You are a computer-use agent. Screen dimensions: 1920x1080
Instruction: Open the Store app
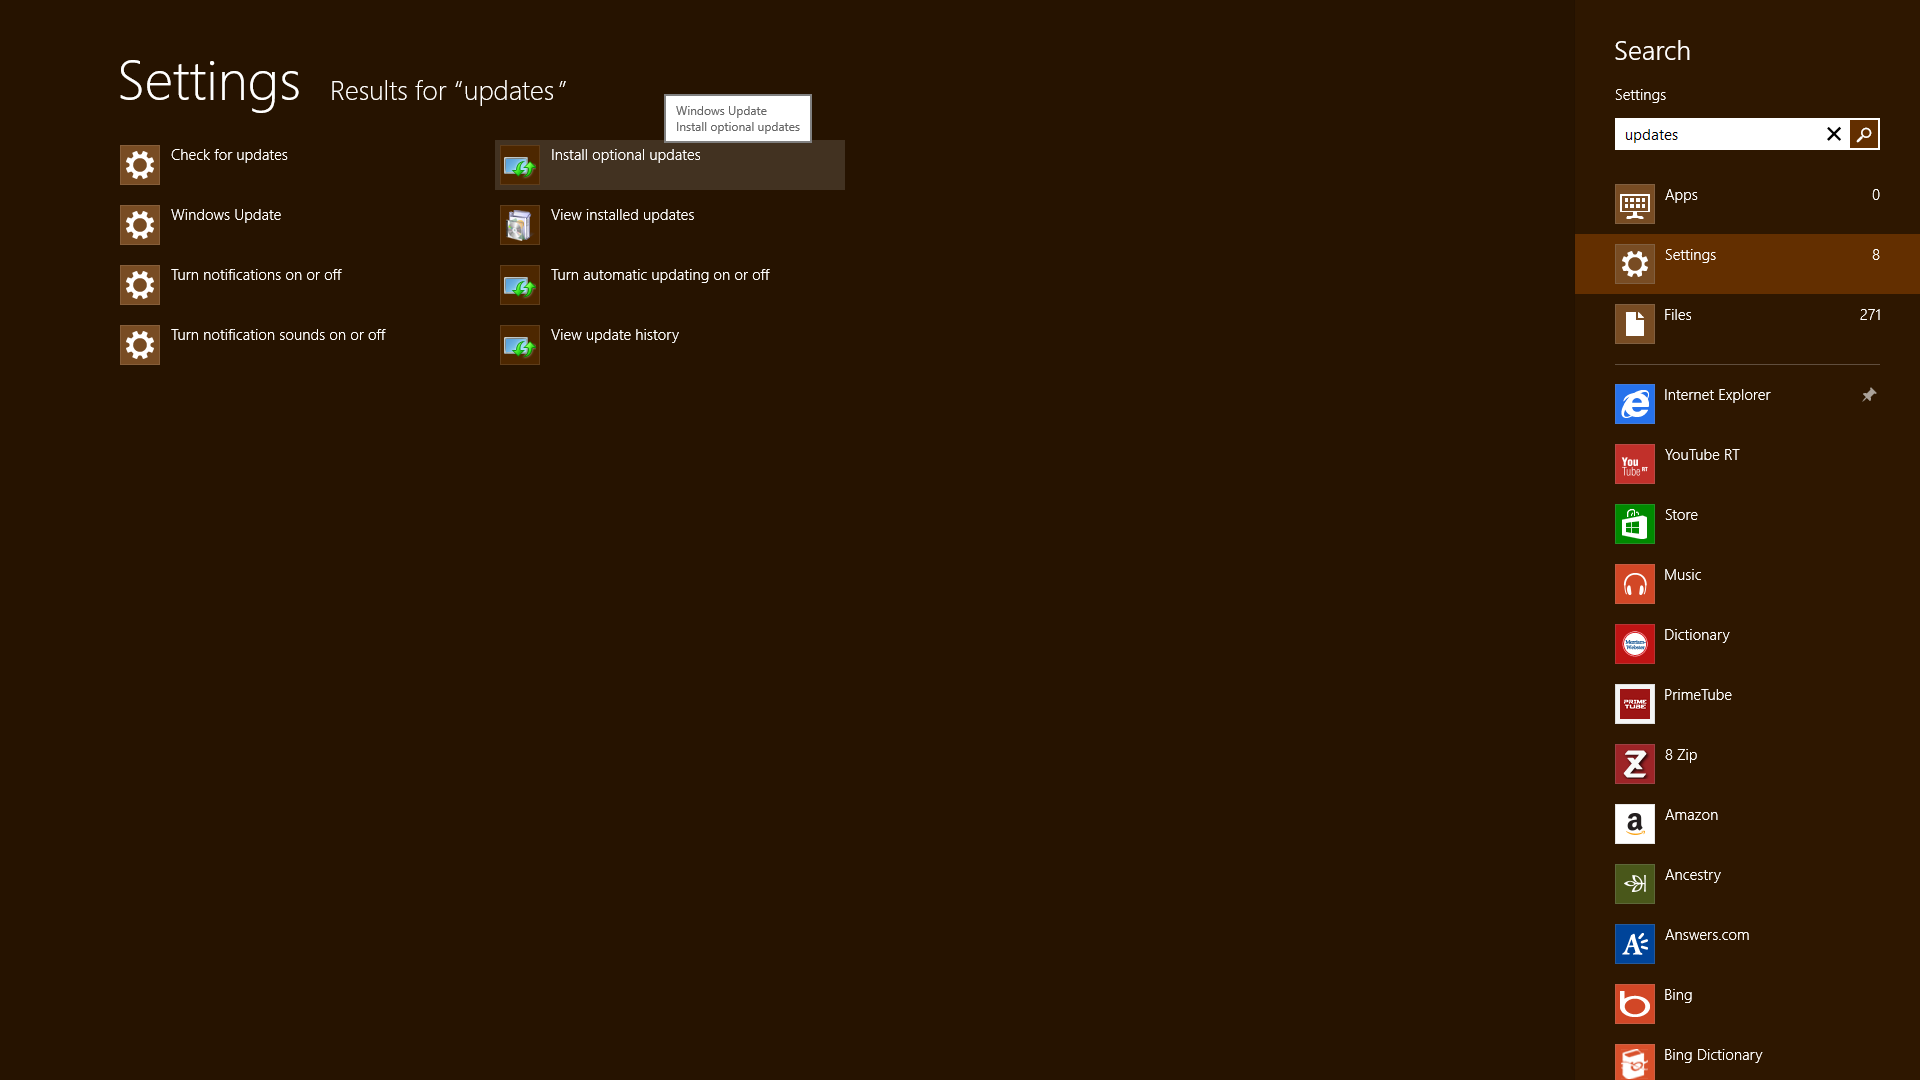coord(1700,514)
